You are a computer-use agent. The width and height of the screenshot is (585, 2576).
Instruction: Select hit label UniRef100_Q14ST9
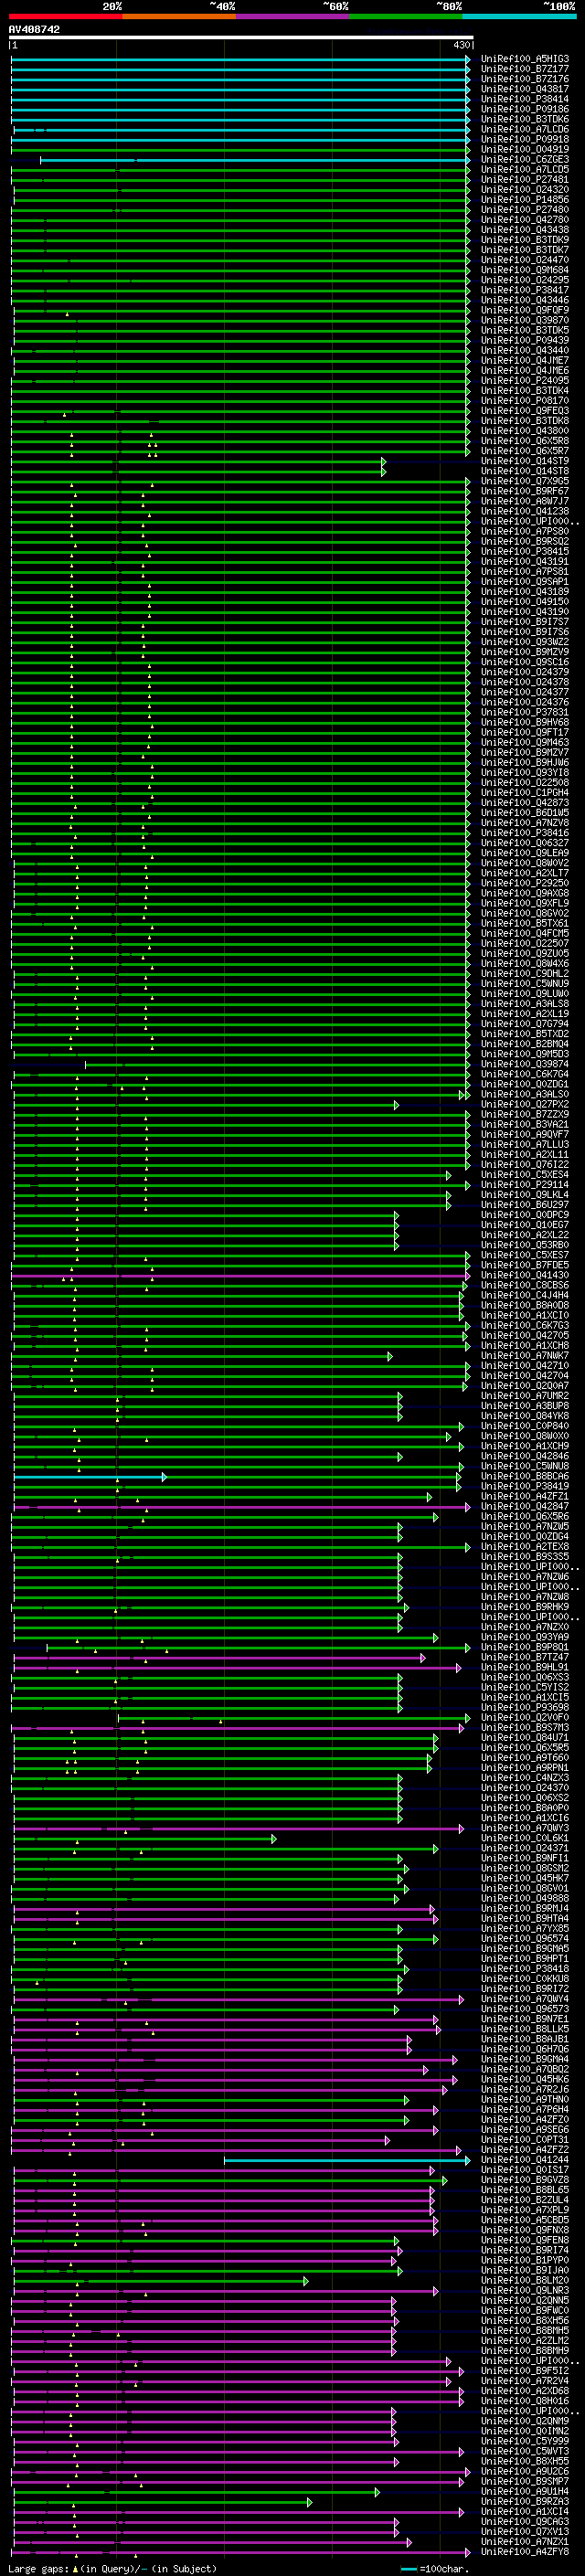(525, 461)
